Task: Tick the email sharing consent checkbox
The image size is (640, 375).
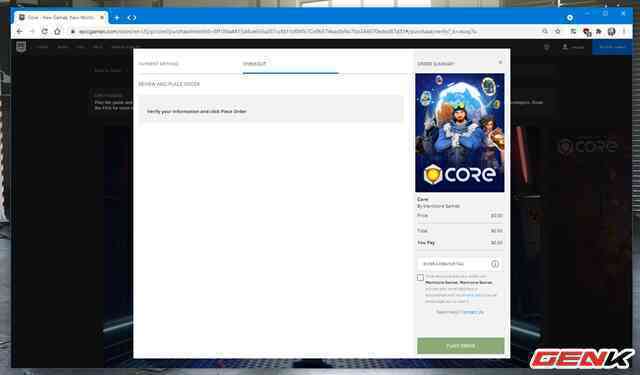Action: pos(420,277)
